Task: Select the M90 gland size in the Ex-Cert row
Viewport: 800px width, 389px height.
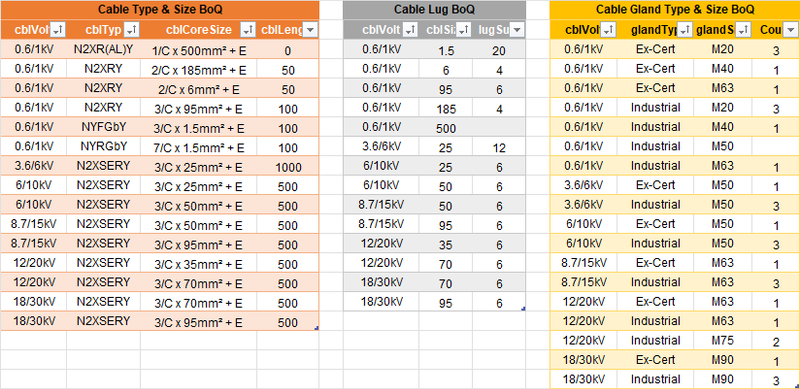Action: pos(723,359)
